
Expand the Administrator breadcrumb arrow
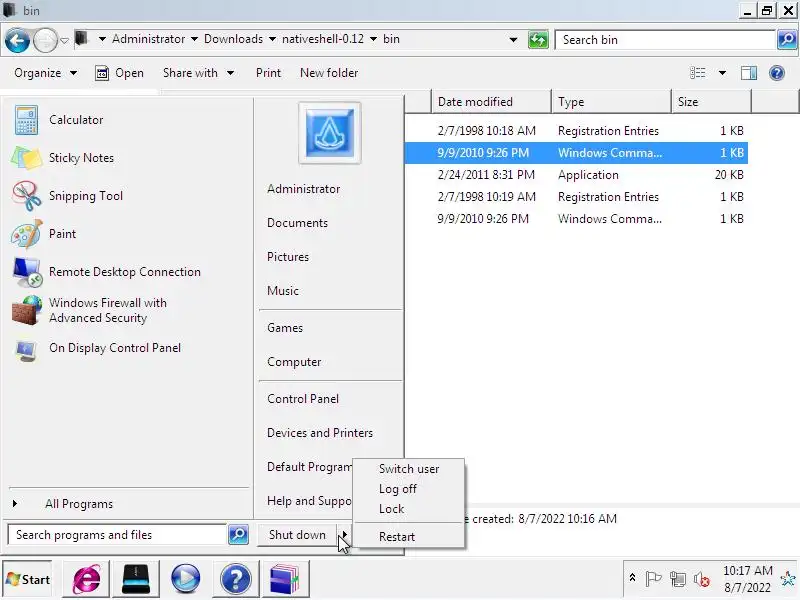[x=194, y=39]
